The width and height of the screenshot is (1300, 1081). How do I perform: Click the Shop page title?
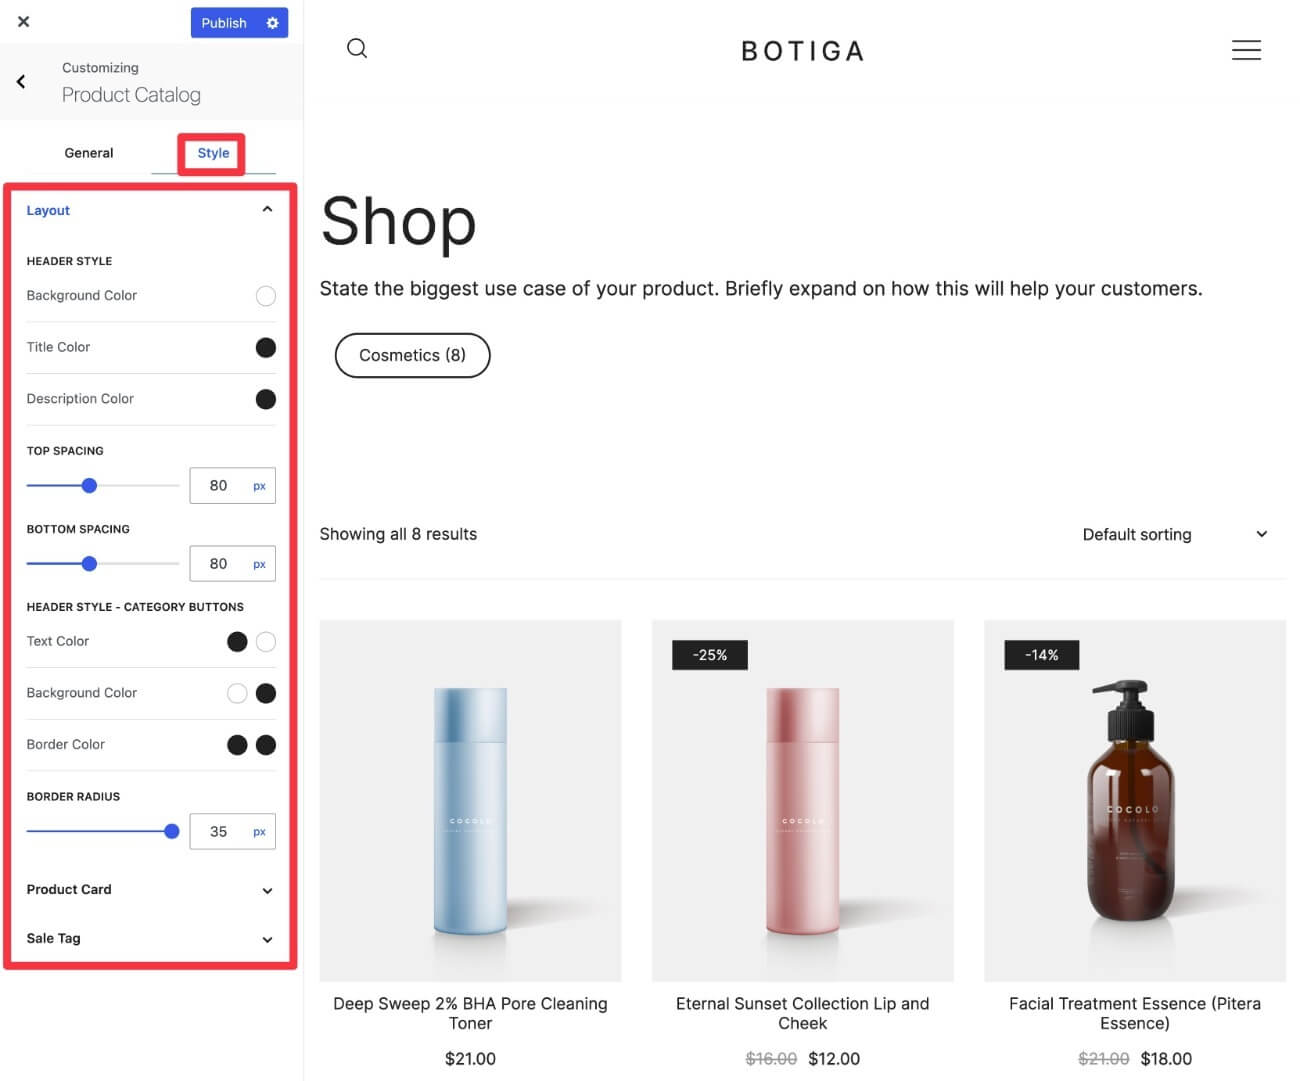click(398, 221)
